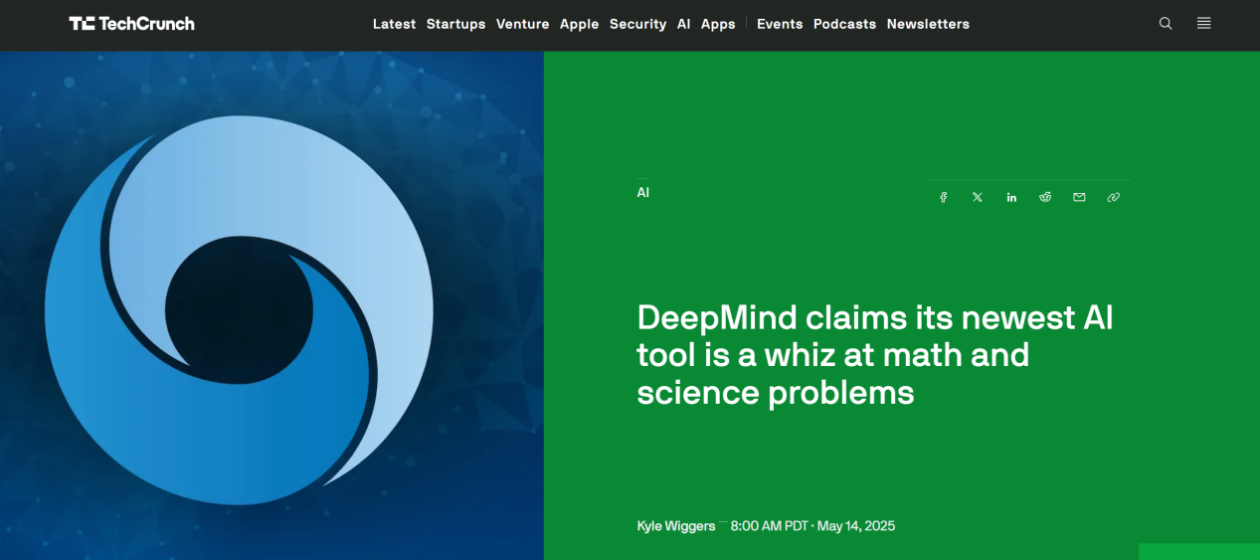Open the search icon in header
Viewport: 1260px width, 560px height.
tap(1165, 24)
